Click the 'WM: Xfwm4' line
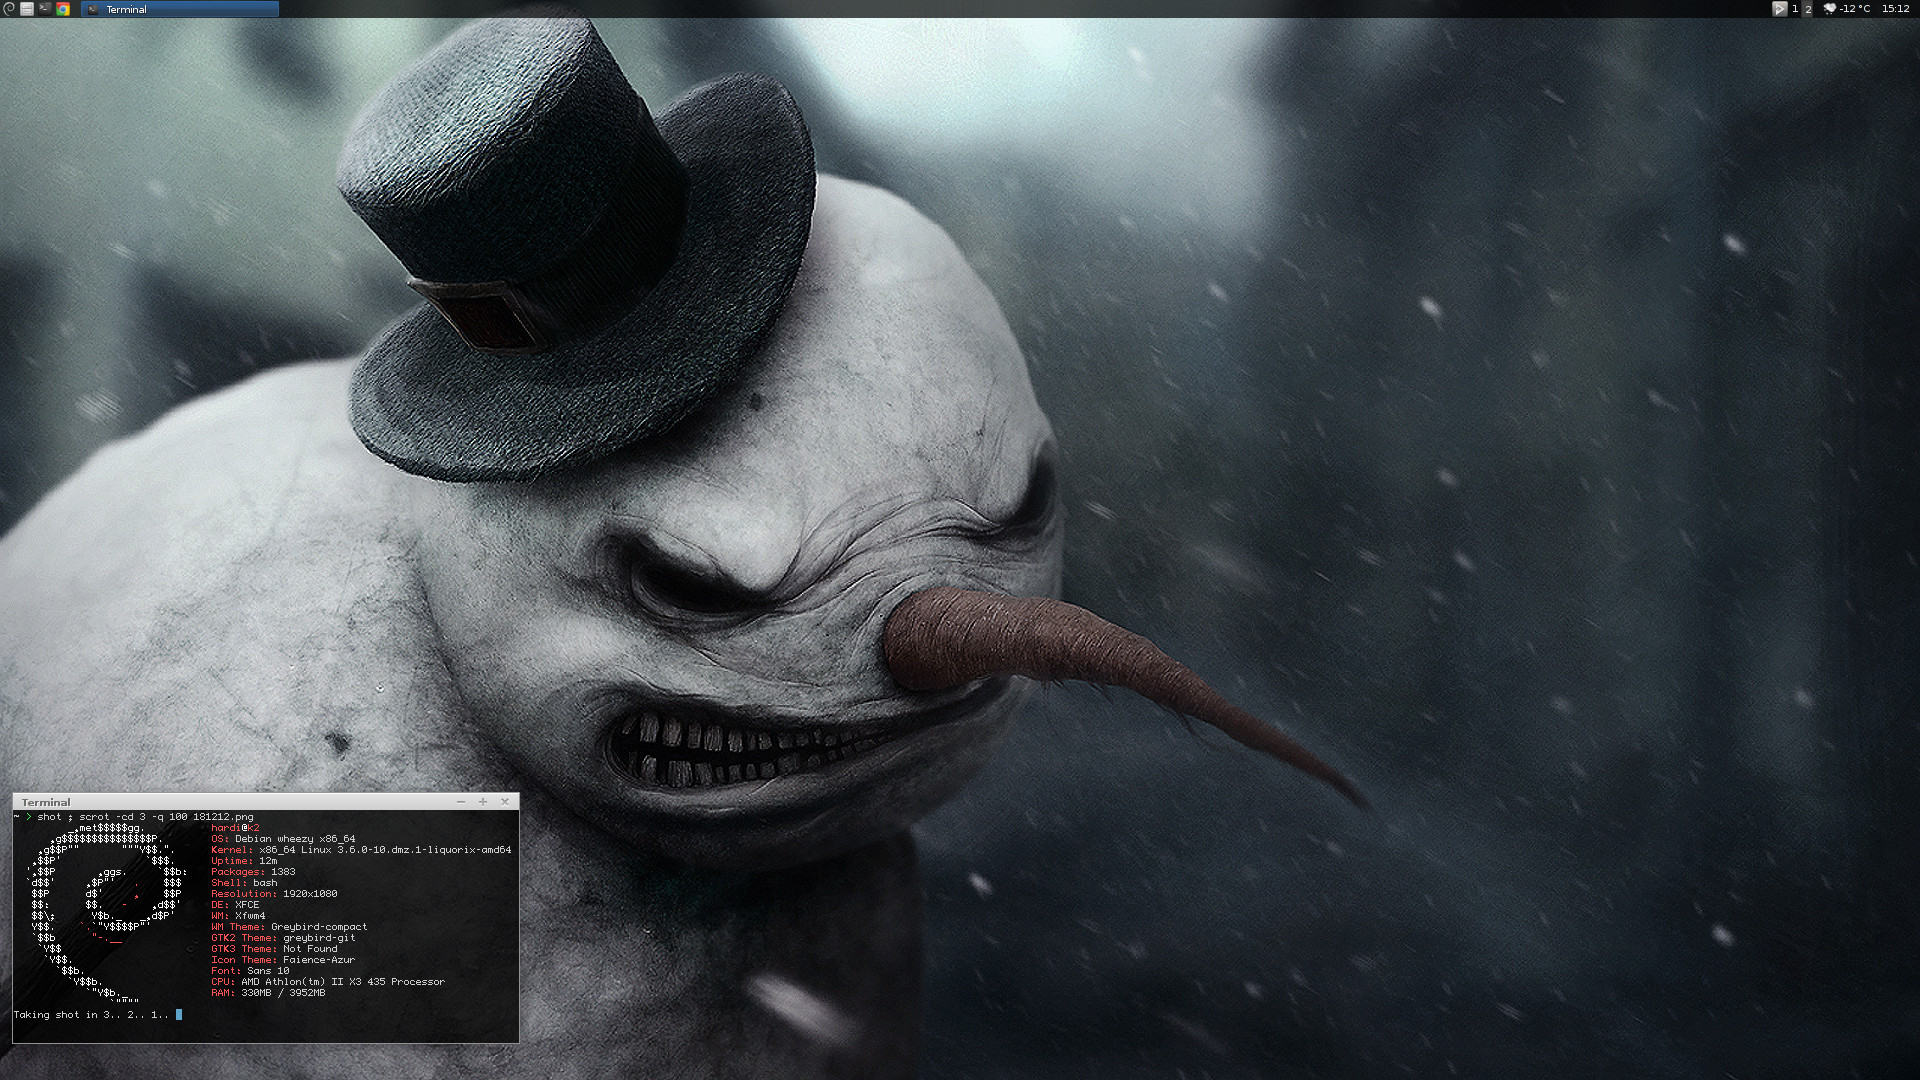The image size is (1920, 1080). pos(238,916)
